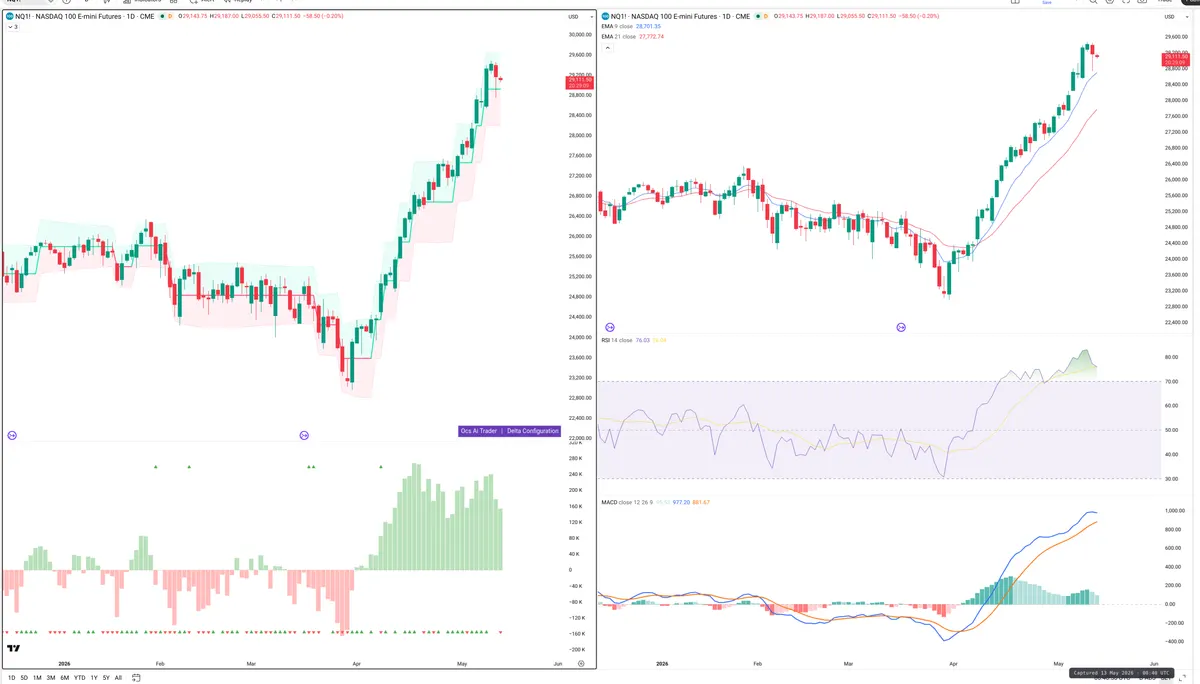Click the RSI 14 close legend
The height and width of the screenshot is (684, 1200).
point(634,340)
